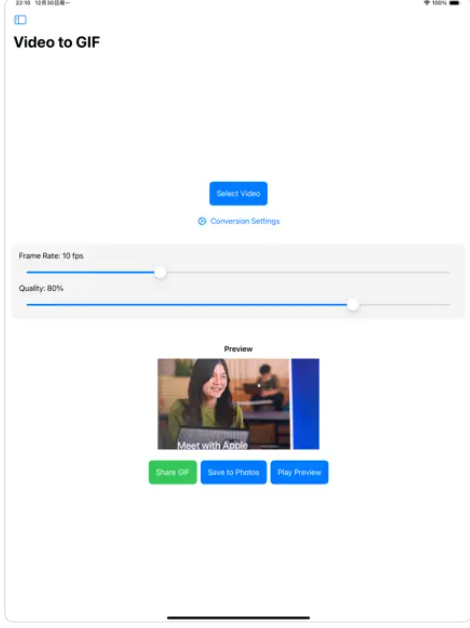Click the Frame Rate slider handle
This screenshot has height=628, width=470.
[x=160, y=272]
